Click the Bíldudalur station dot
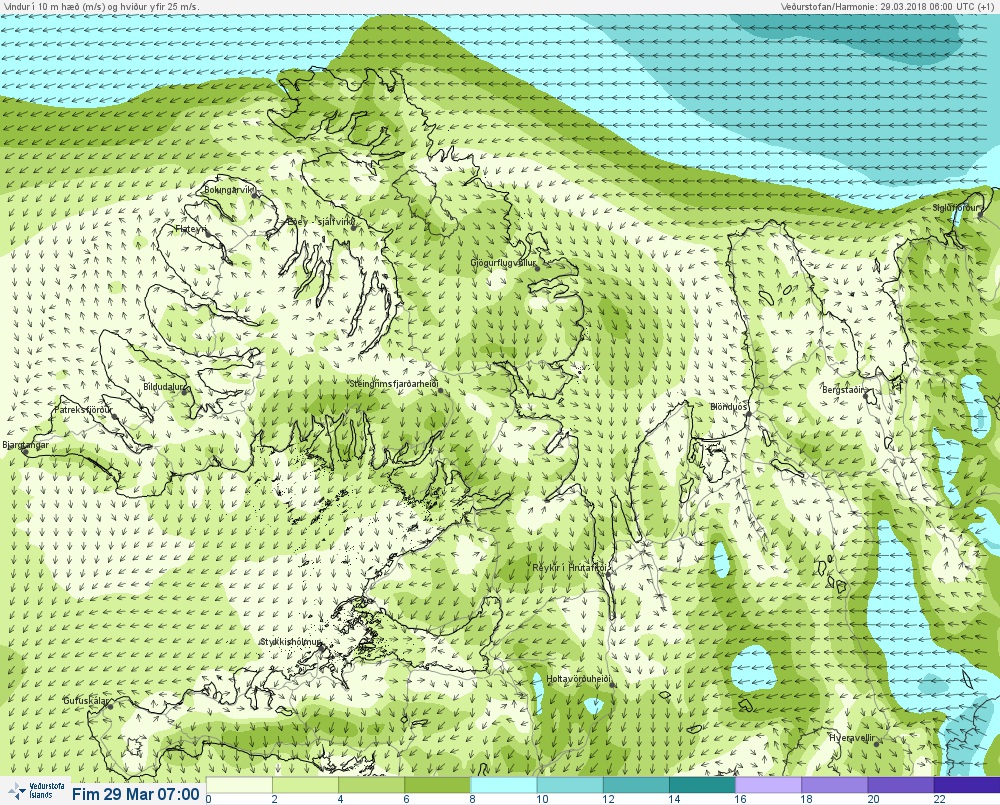 coord(185,392)
